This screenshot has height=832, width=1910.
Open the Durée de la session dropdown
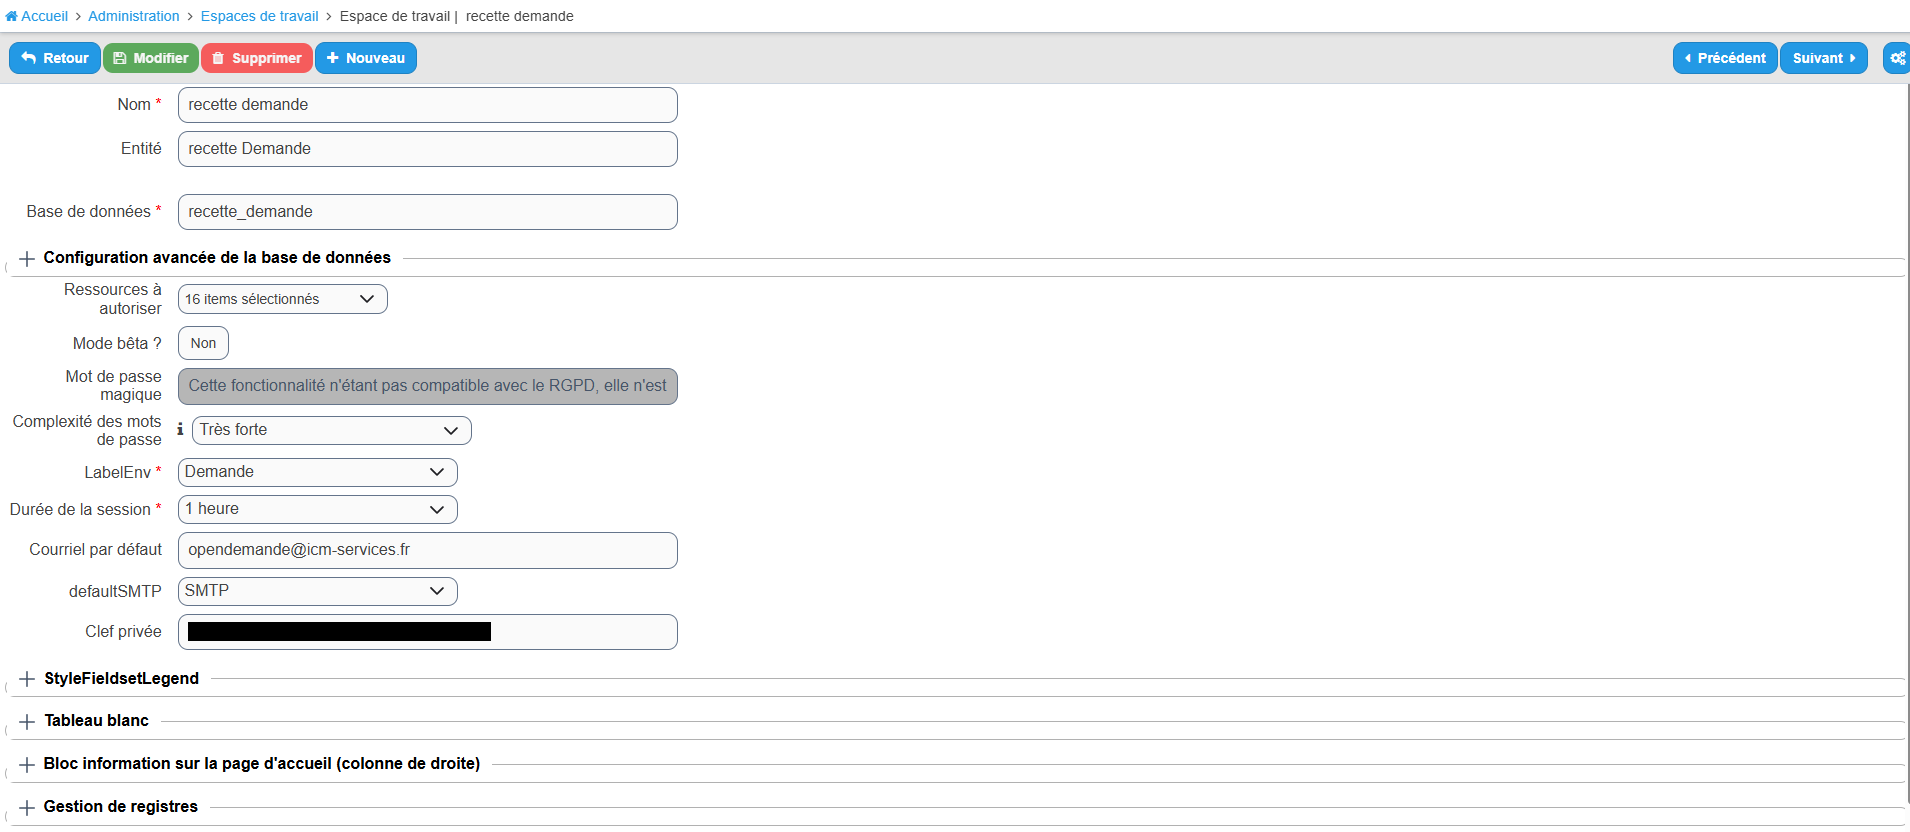click(x=318, y=509)
